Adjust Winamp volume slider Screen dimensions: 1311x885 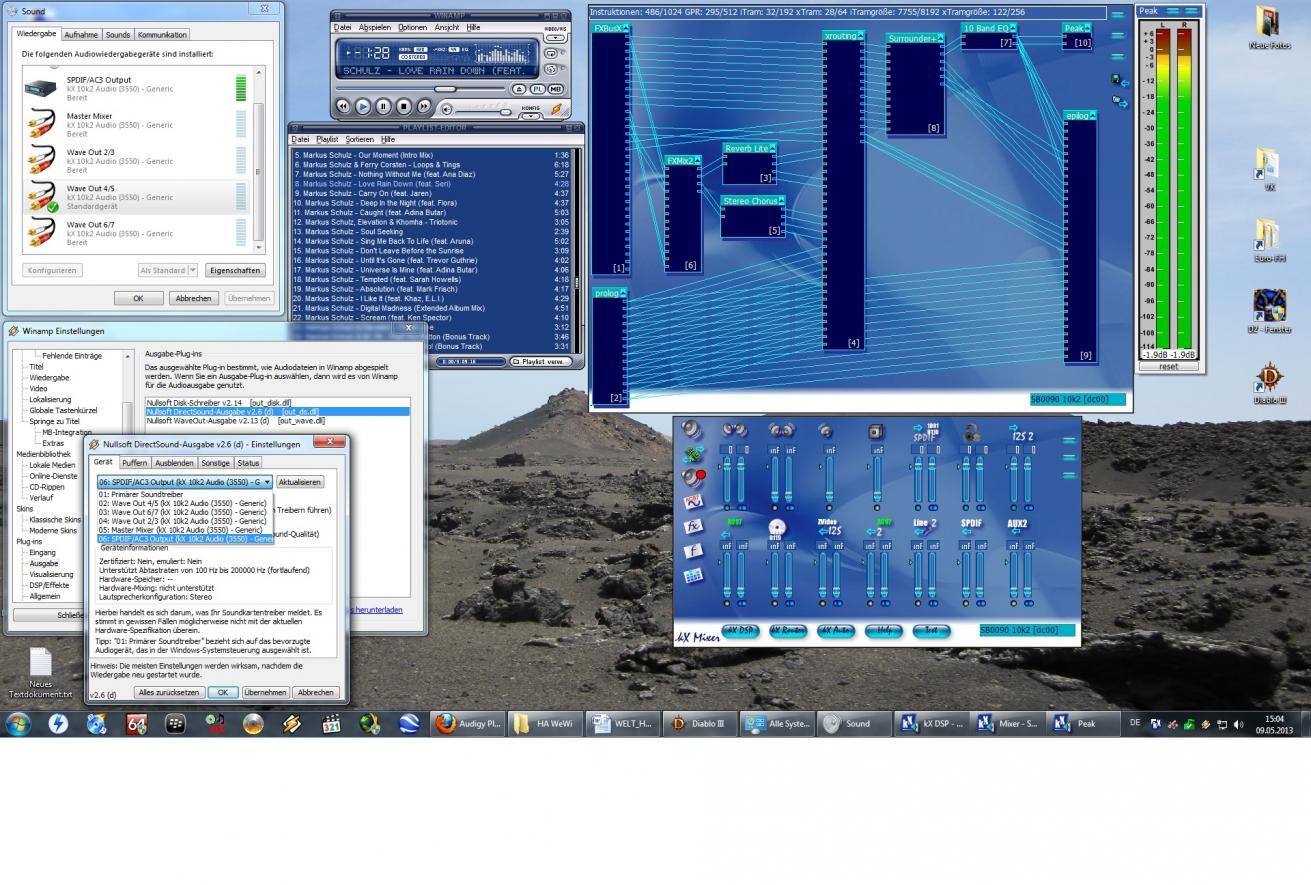483,112
